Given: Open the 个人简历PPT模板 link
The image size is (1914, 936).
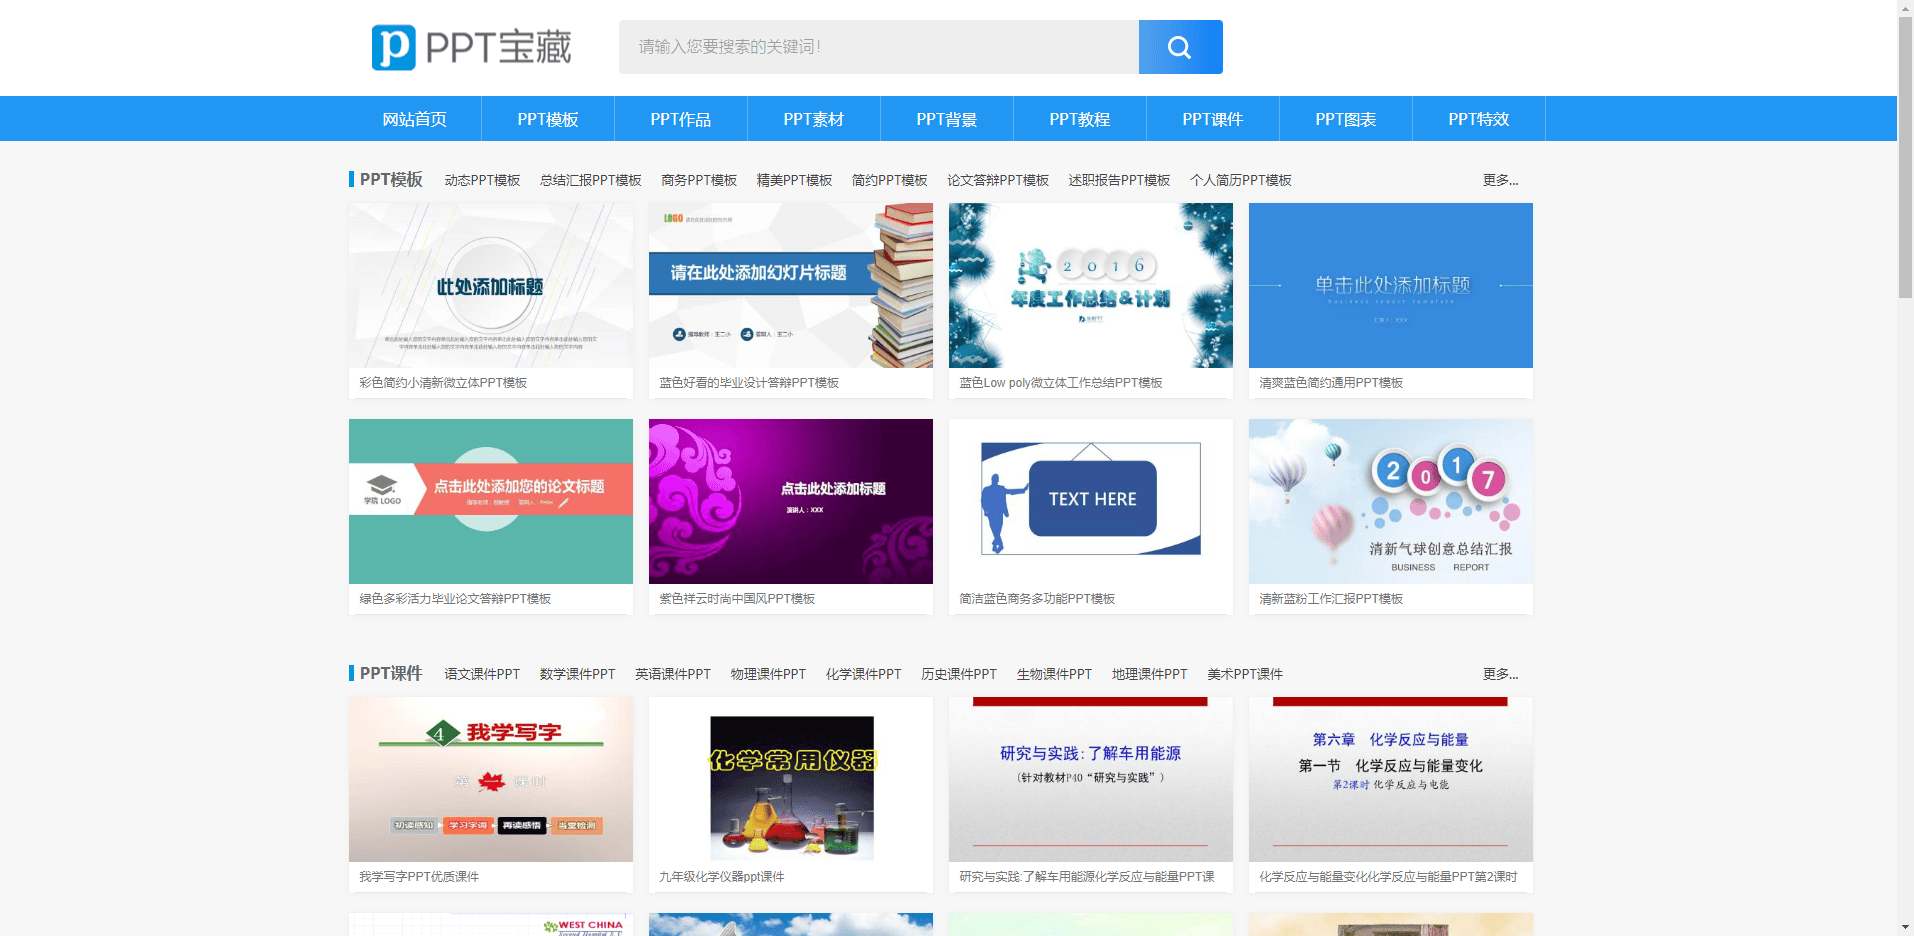Looking at the screenshot, I should point(1240,180).
